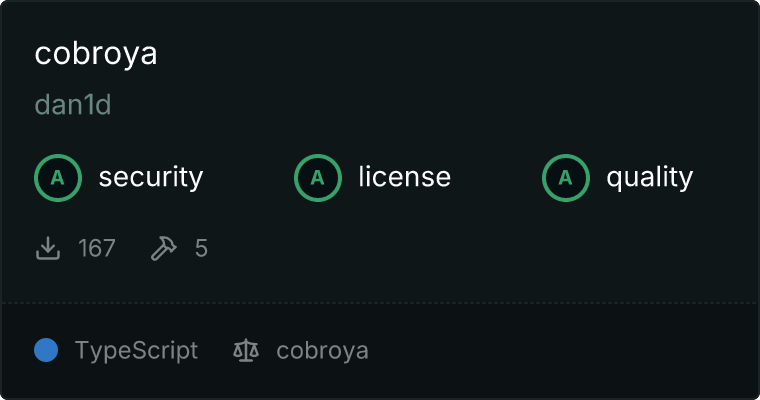Click the balance scale license icon
The height and width of the screenshot is (400, 760).
coord(246,350)
